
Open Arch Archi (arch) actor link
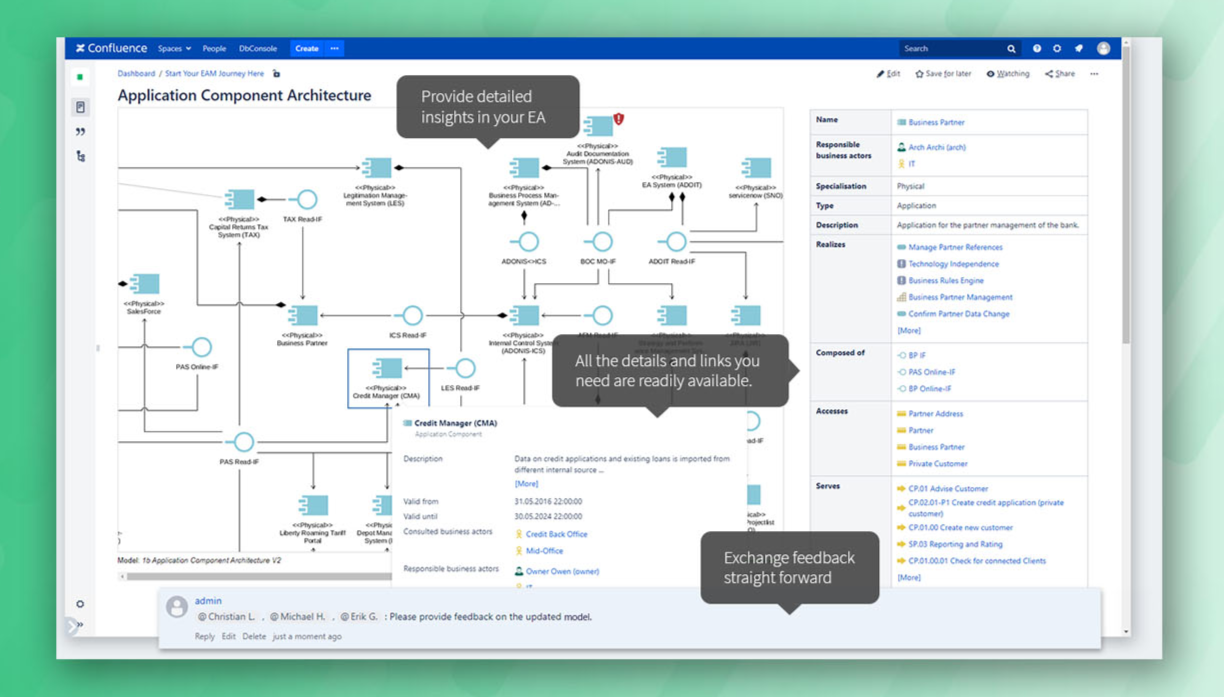[x=937, y=147]
